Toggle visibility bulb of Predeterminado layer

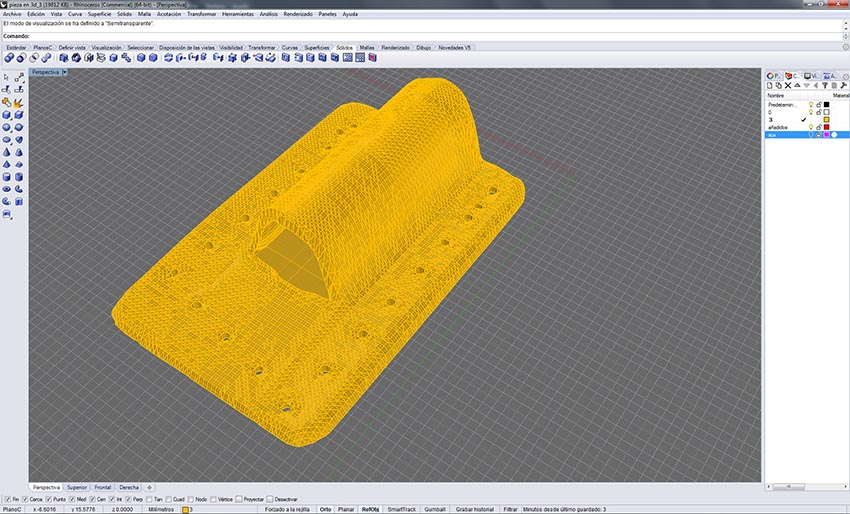811,105
